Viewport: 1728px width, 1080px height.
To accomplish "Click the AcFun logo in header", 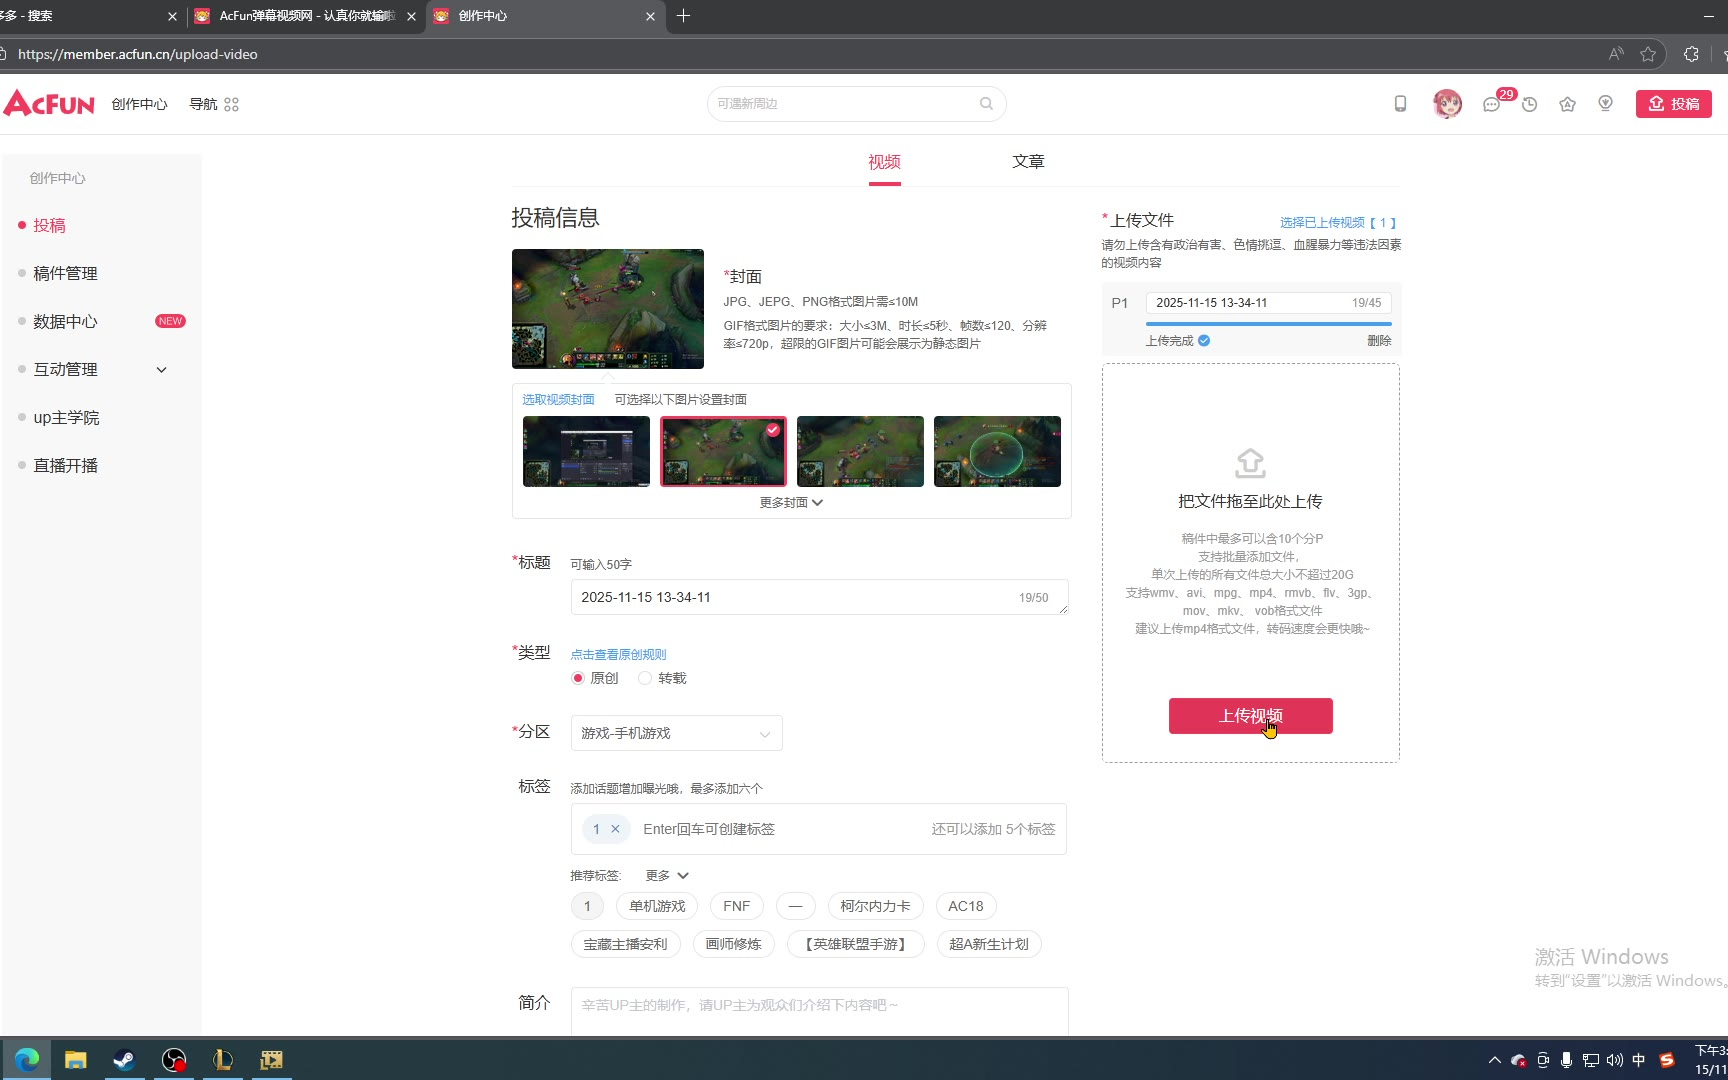I will [x=49, y=104].
